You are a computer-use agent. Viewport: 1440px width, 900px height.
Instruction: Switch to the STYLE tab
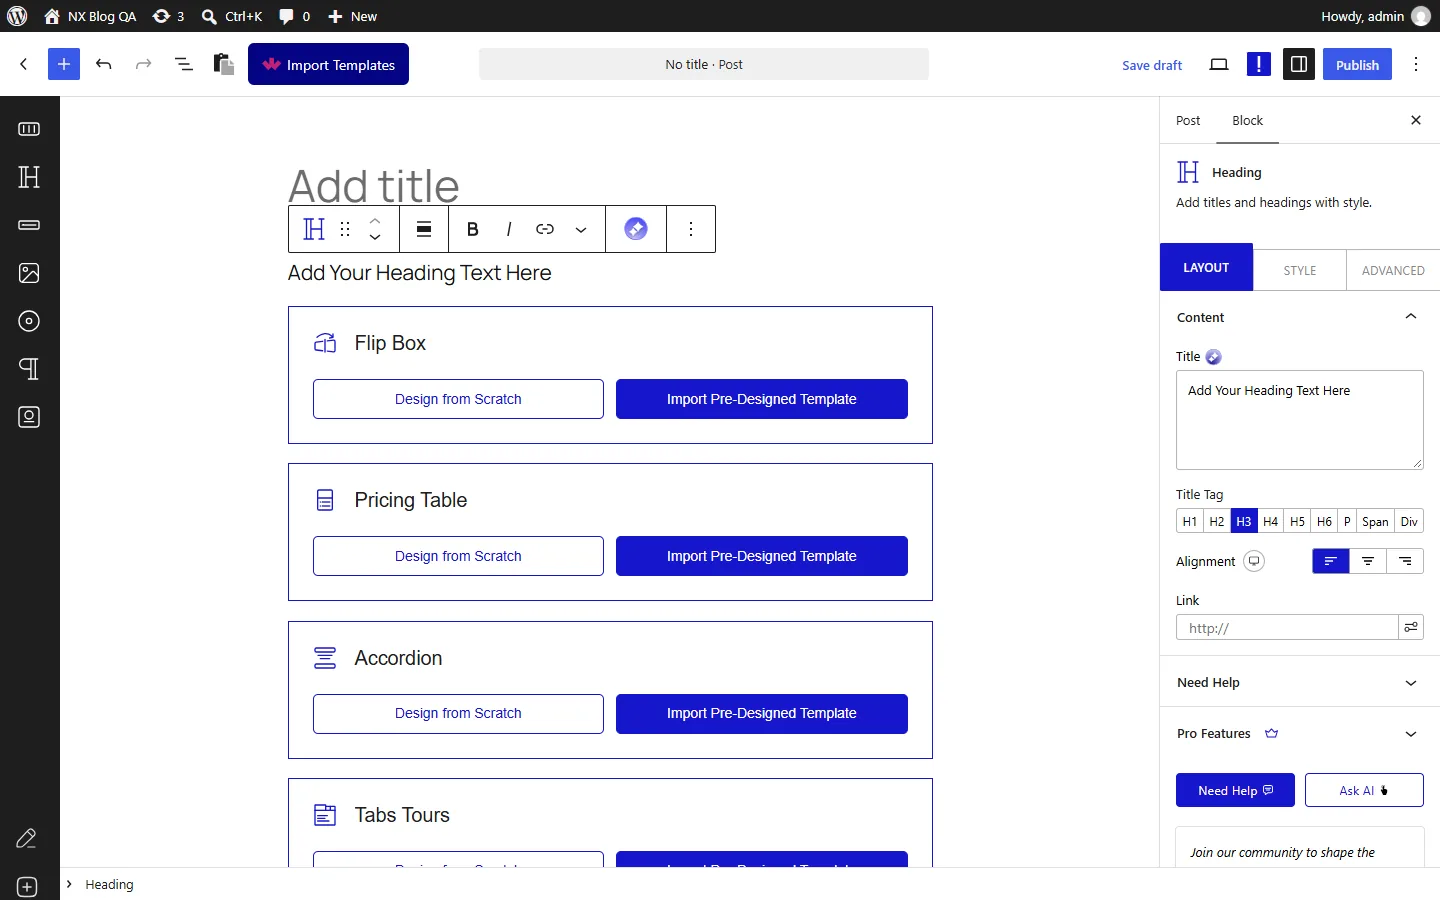click(1300, 270)
